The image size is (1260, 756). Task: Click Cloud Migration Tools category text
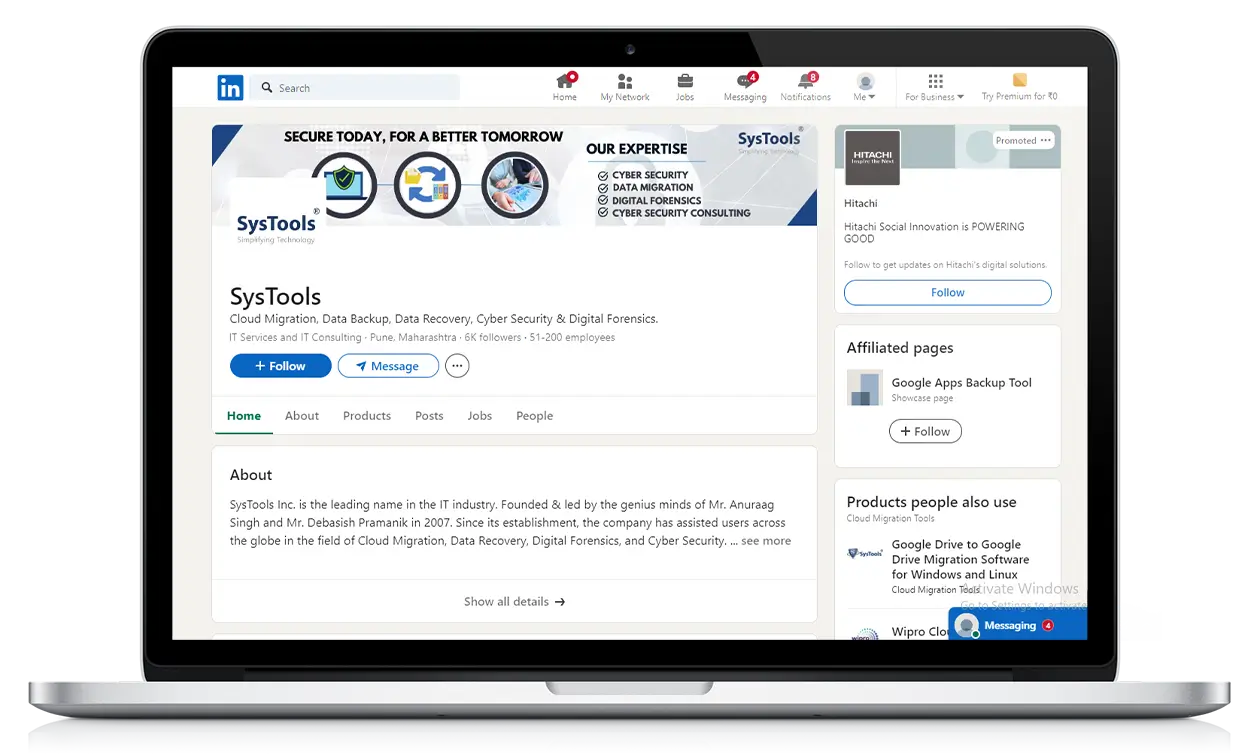(x=891, y=519)
